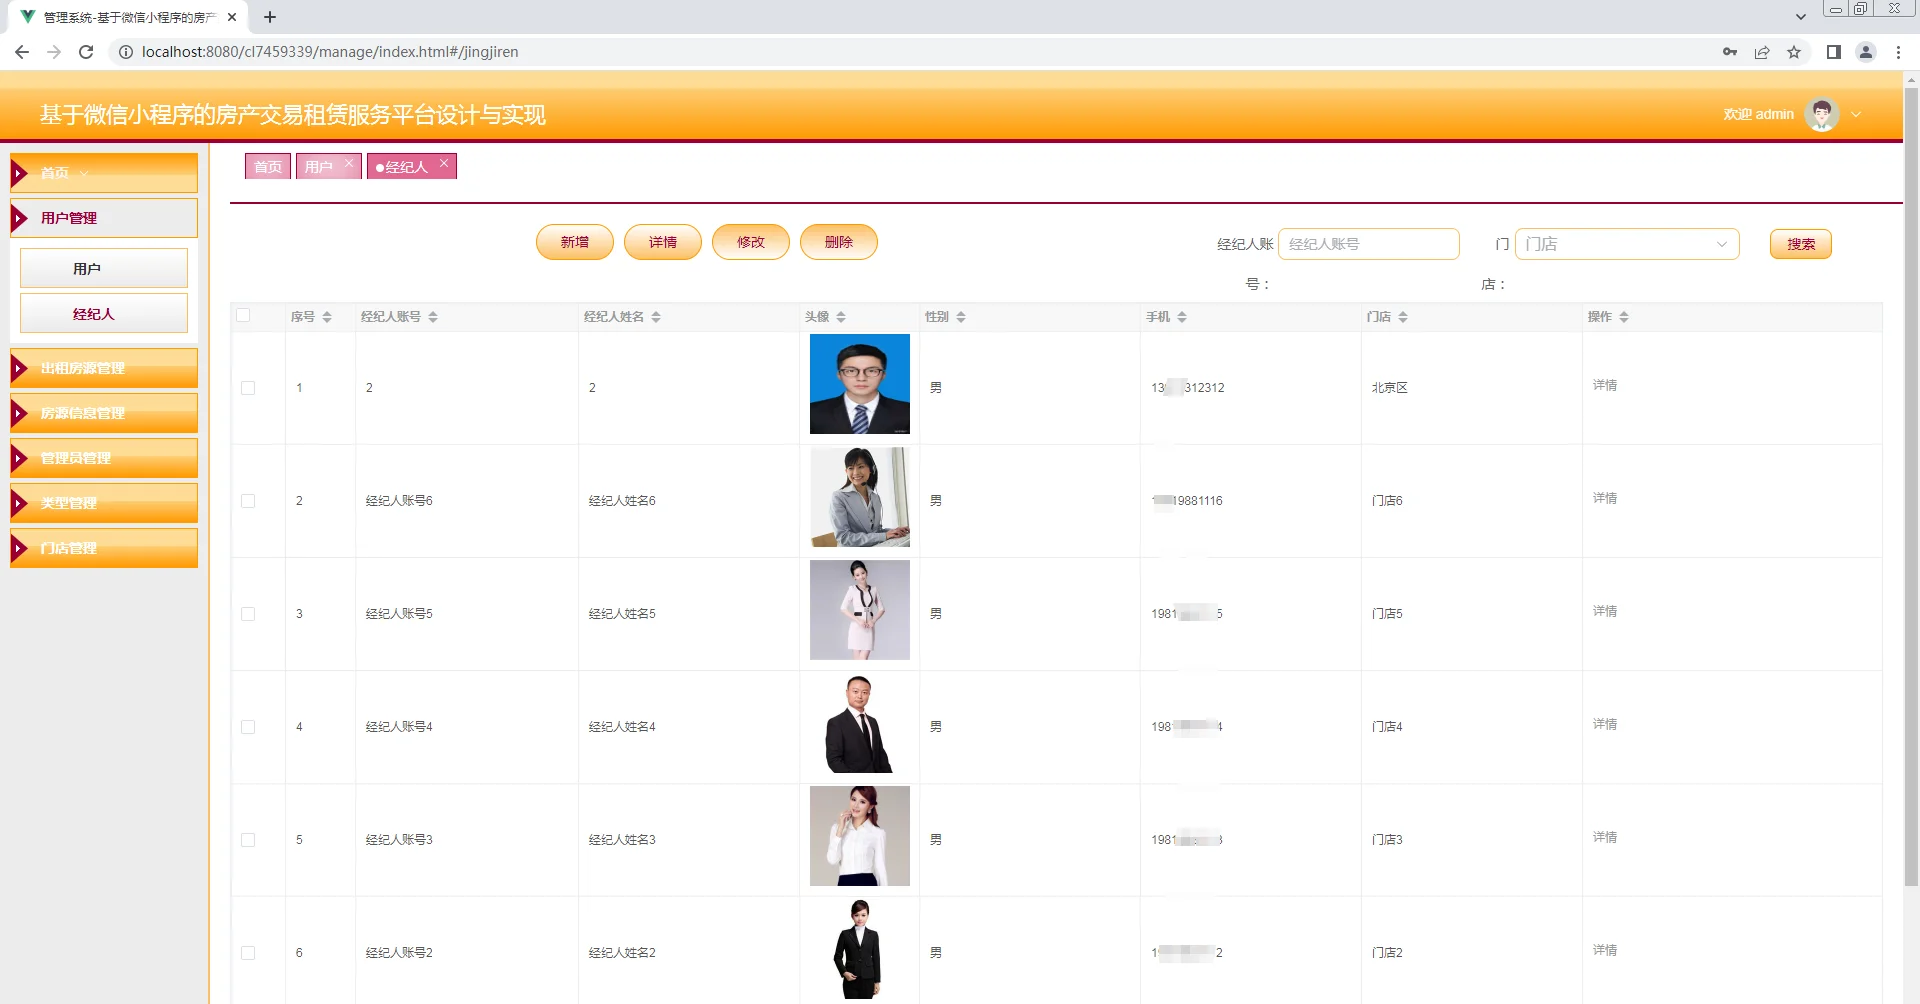1920x1004 pixels.
Task: Select the checkbox for 经纪人账号4 row
Action: click(x=248, y=727)
